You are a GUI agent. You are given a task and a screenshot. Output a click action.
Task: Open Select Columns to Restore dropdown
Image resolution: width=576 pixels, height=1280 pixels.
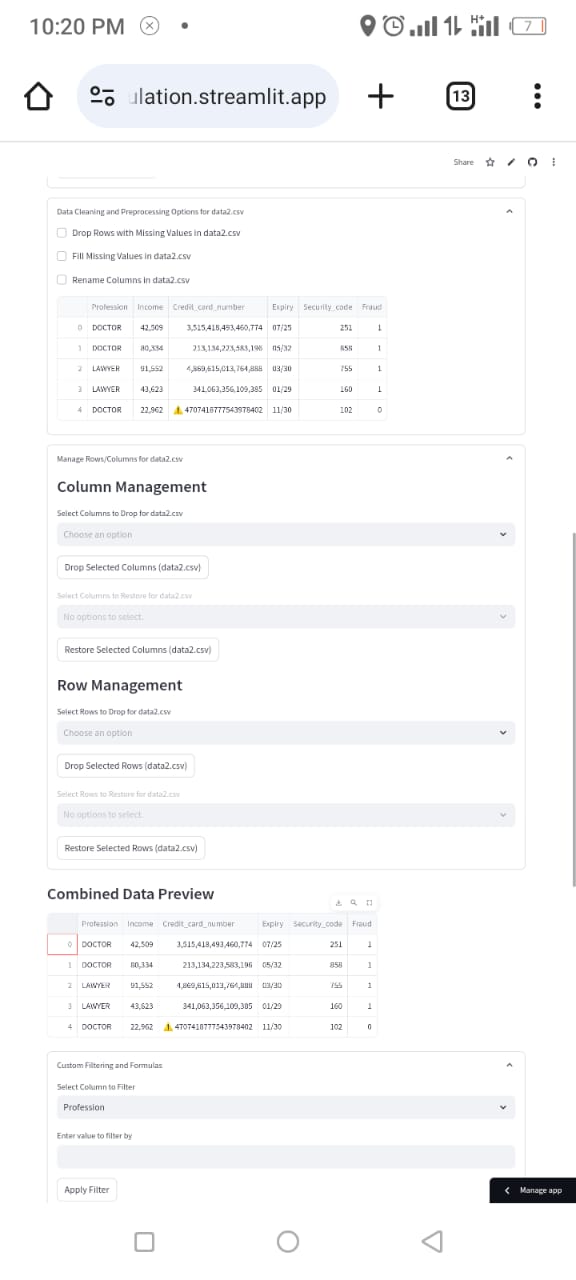[x=286, y=617]
